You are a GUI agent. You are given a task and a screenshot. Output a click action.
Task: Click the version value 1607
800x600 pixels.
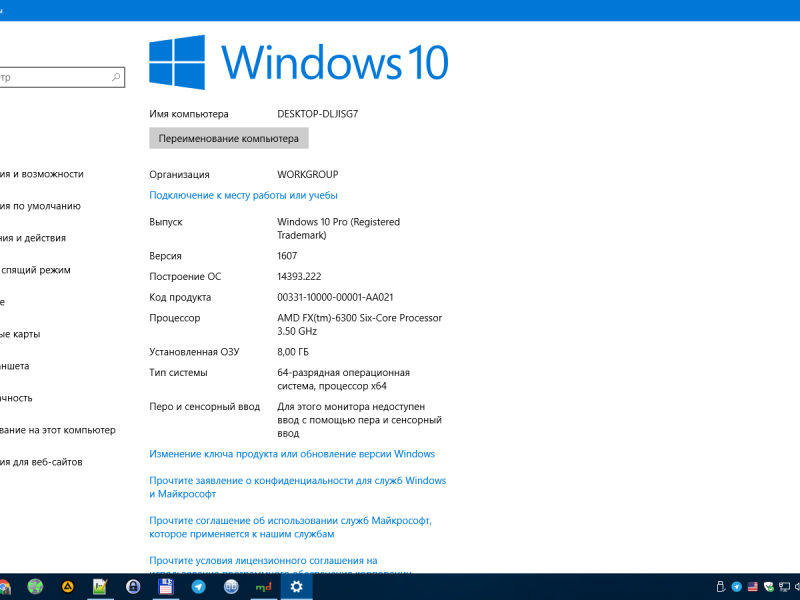click(287, 256)
